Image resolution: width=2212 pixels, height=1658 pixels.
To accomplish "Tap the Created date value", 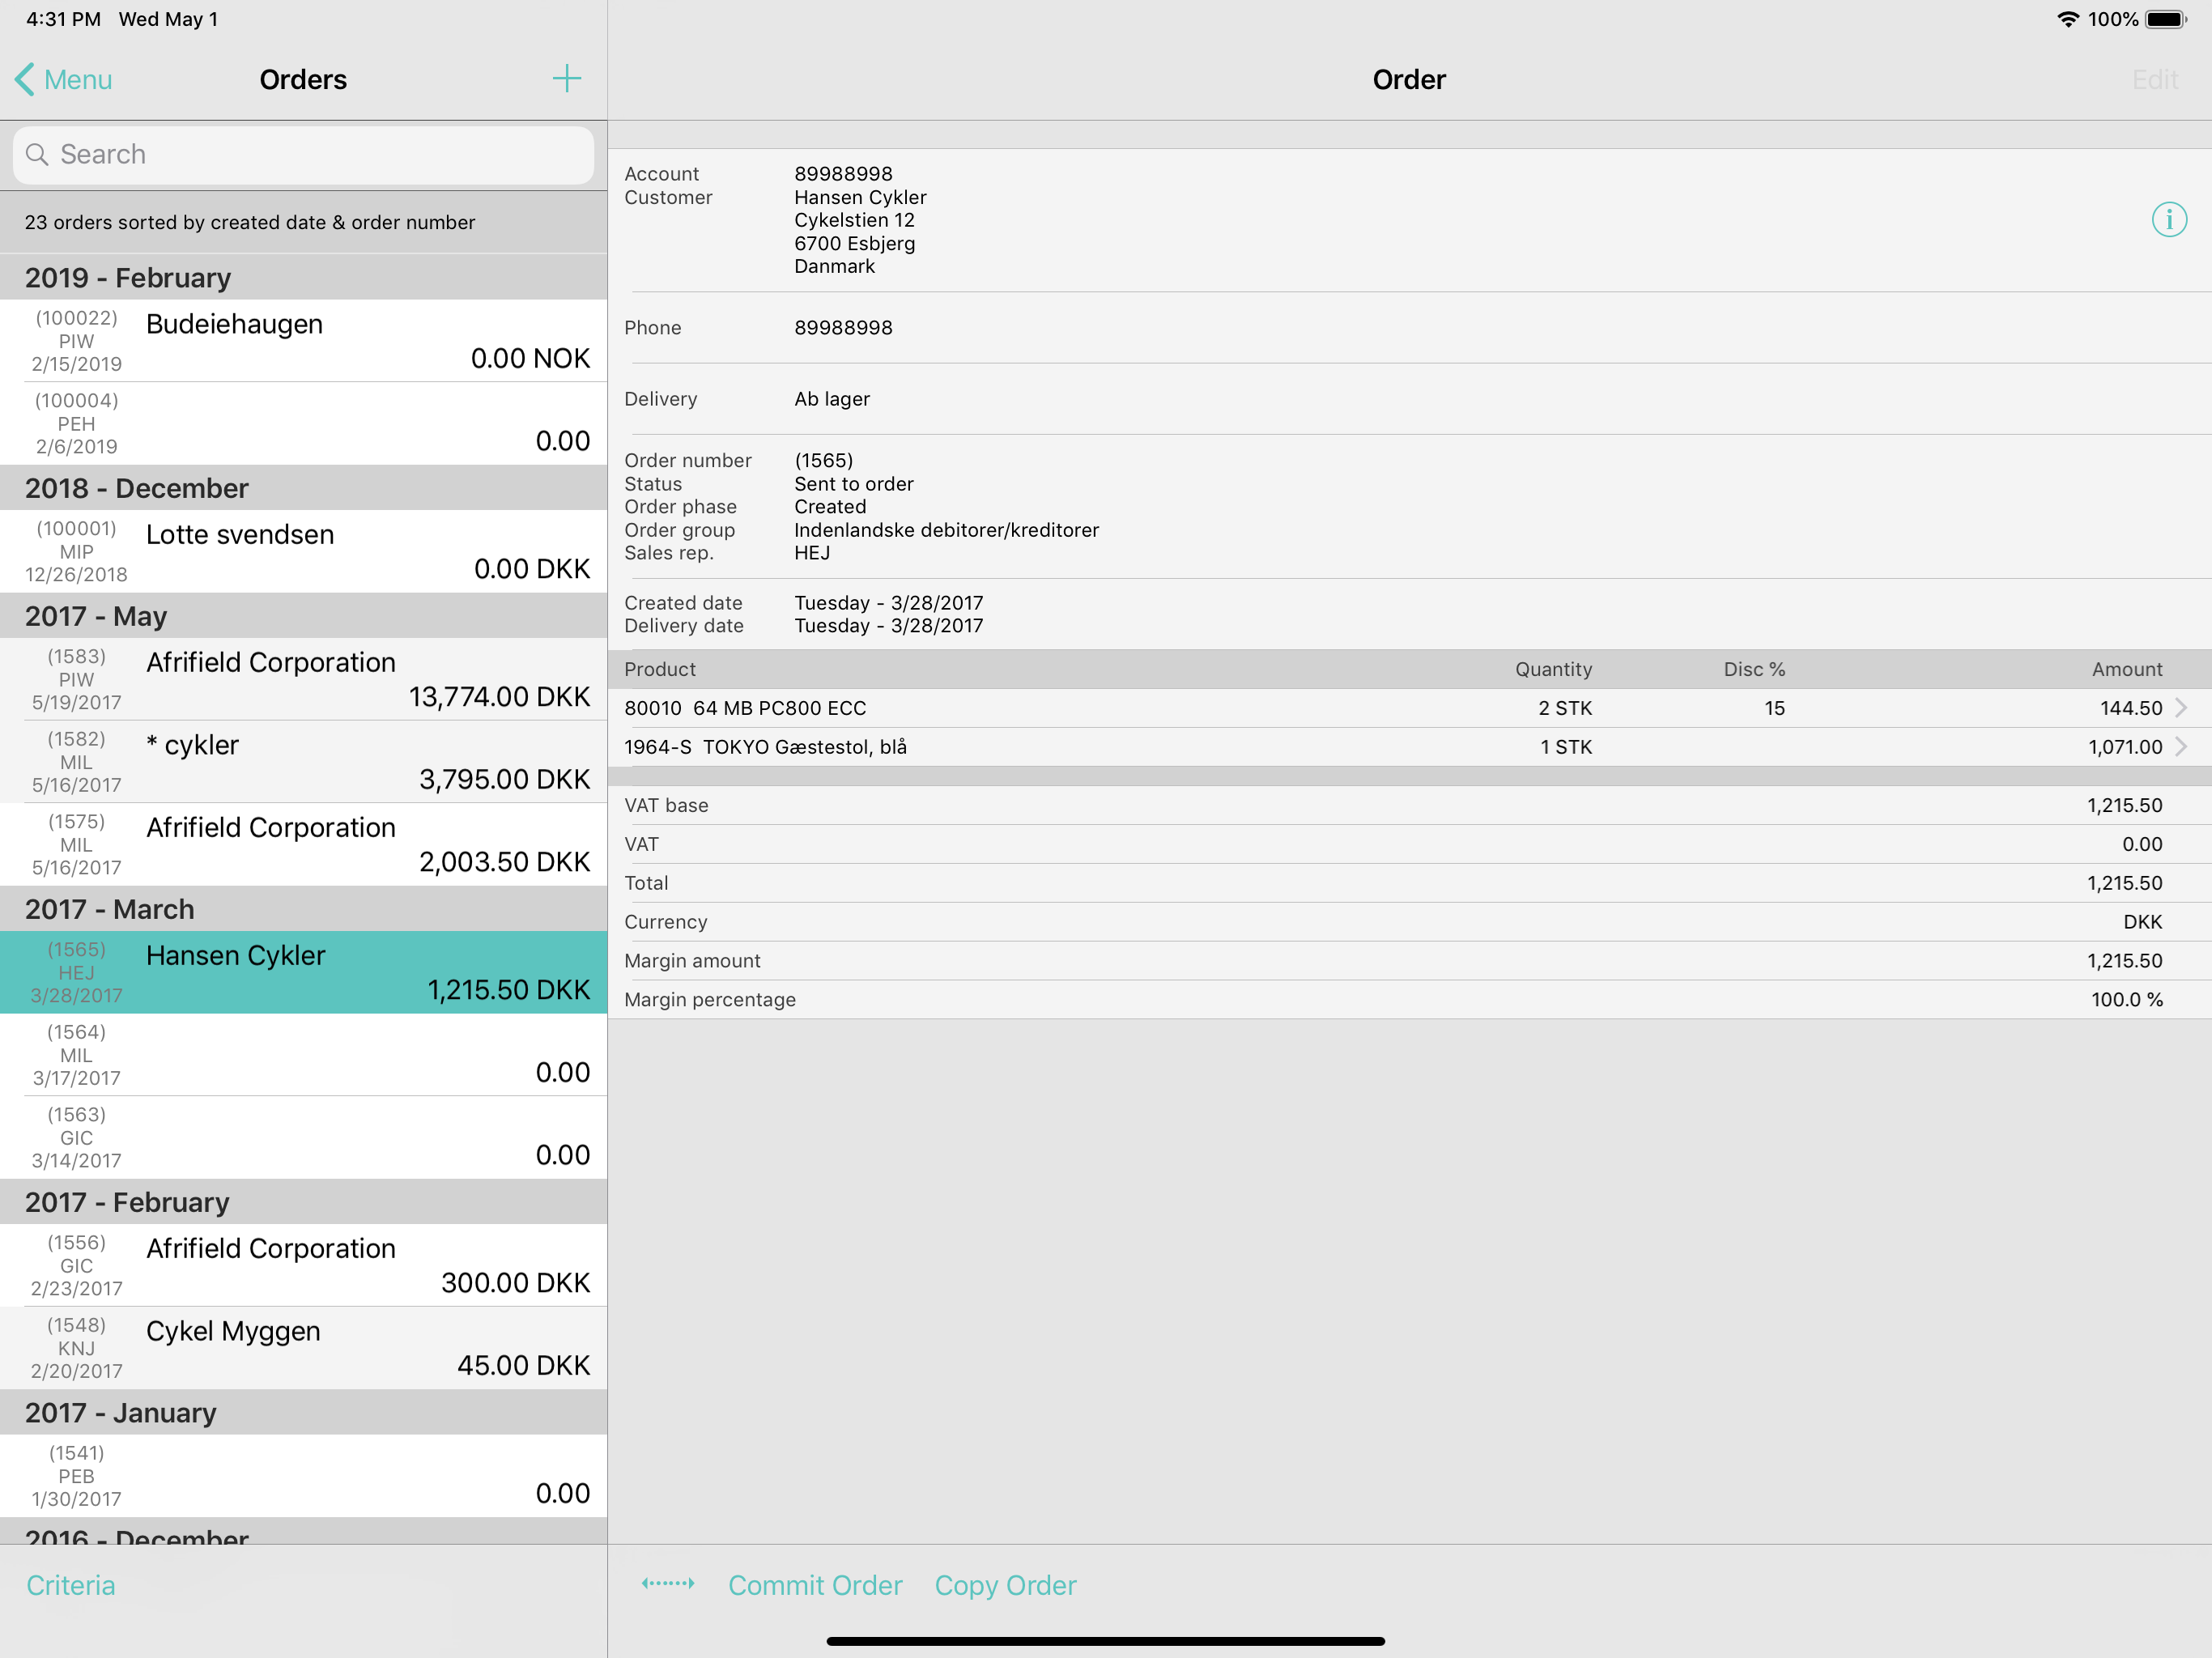I will pyautogui.click(x=889, y=603).
